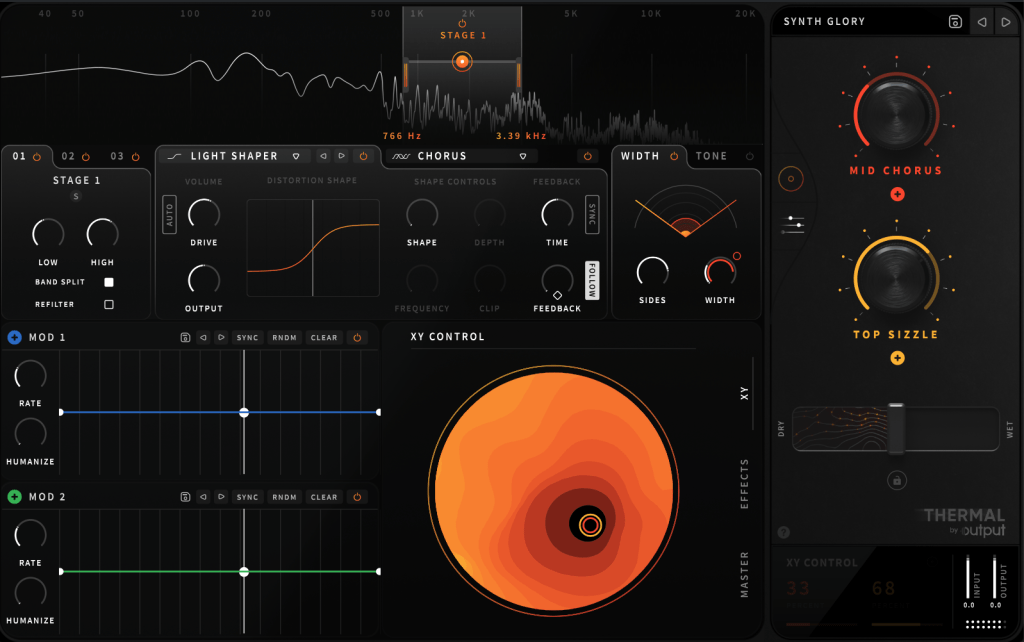Image resolution: width=1024 pixels, height=642 pixels.
Task: Open the help question mark icon
Action: coord(783,533)
